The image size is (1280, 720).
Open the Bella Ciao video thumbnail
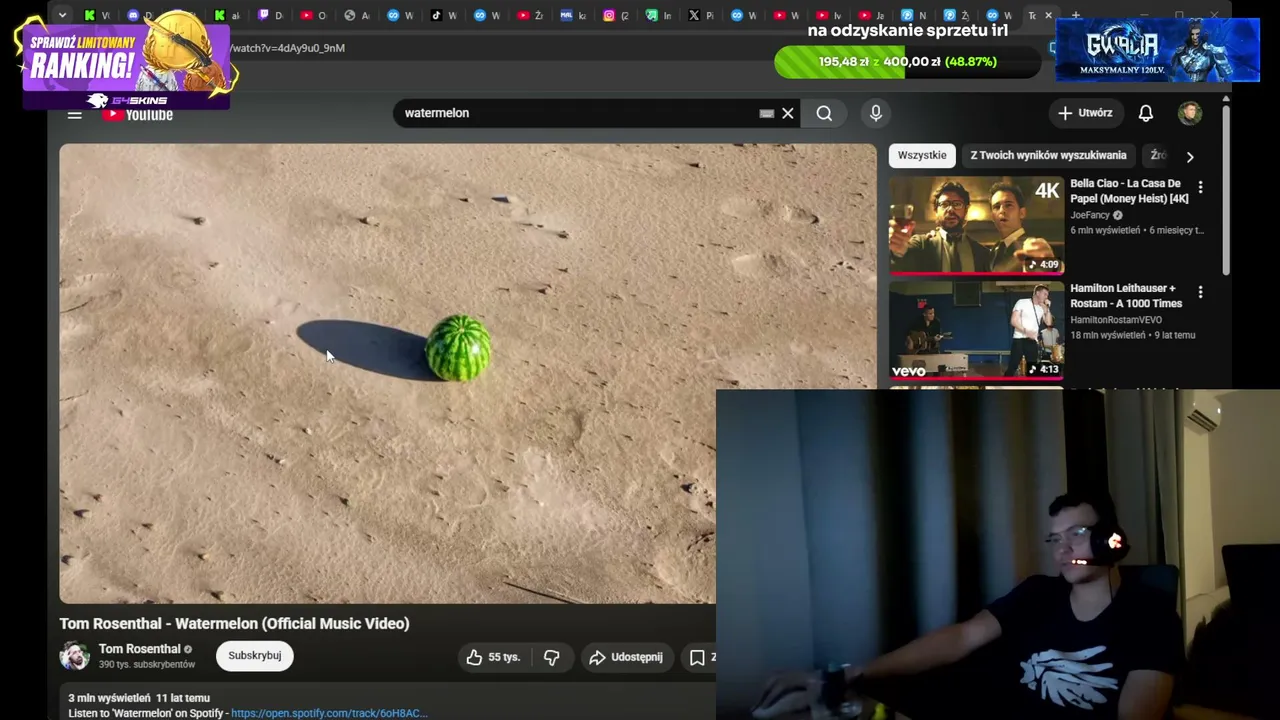[977, 225]
